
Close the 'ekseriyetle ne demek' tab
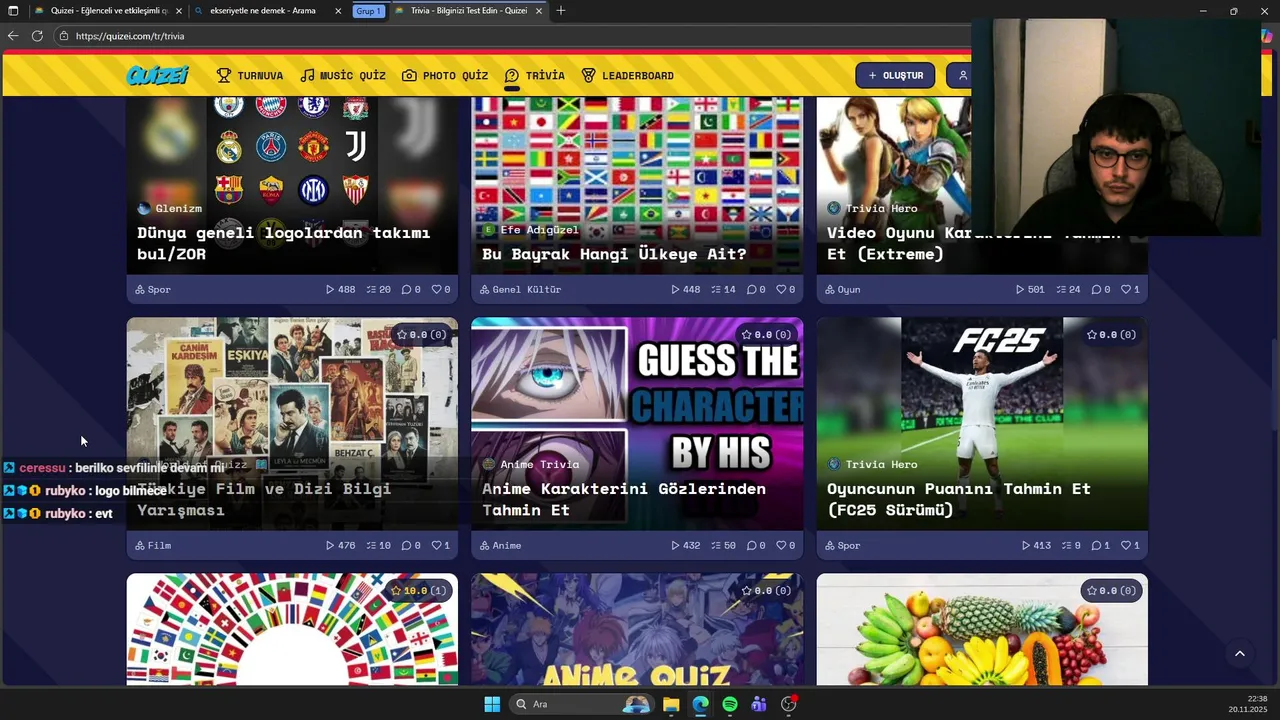click(x=338, y=11)
